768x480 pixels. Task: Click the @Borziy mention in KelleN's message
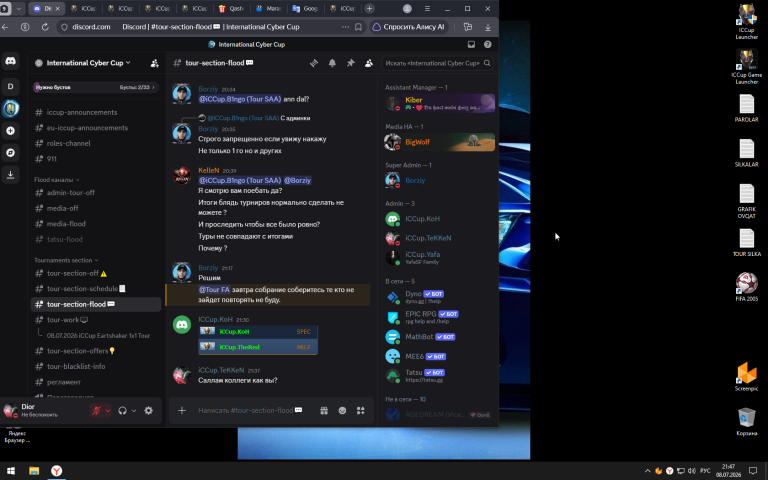pos(297,180)
